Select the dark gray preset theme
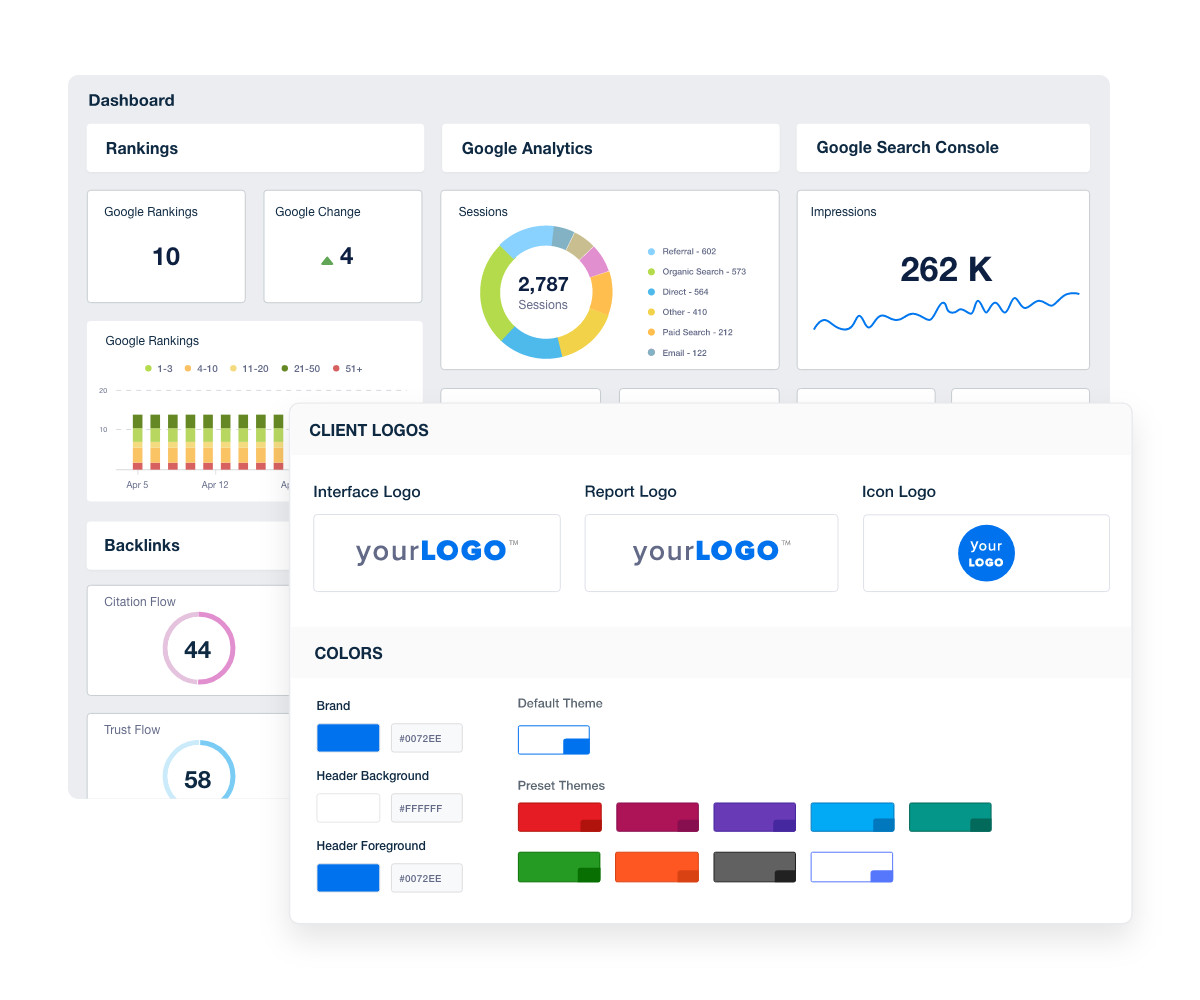 pos(755,867)
